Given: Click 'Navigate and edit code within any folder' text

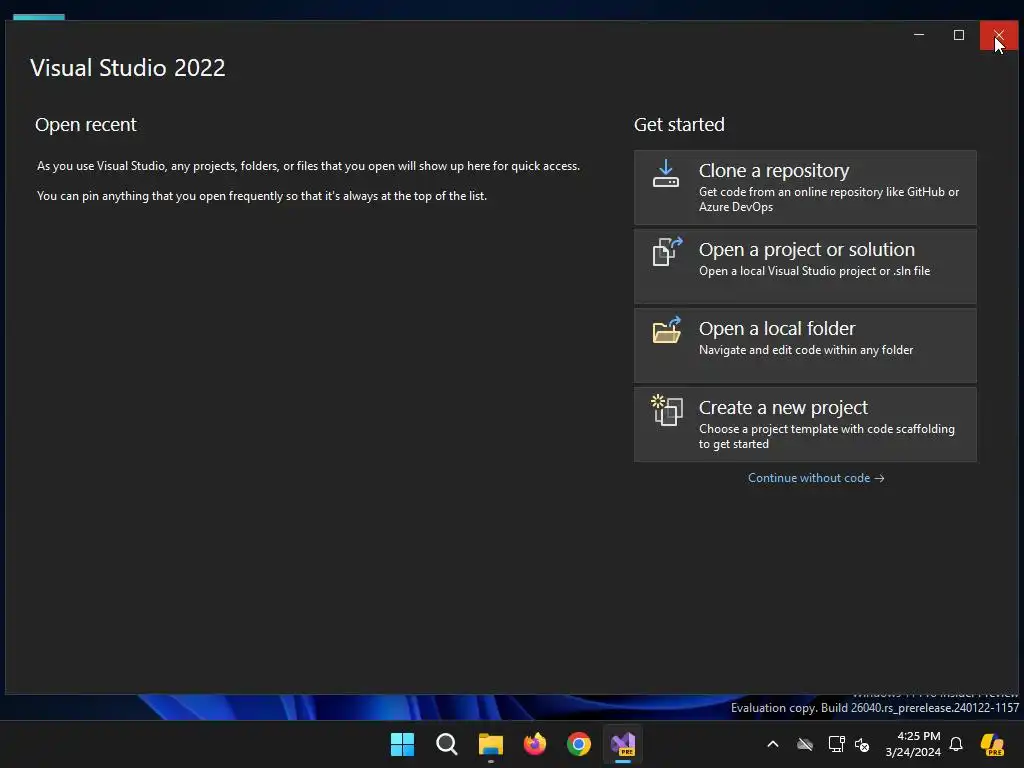Looking at the screenshot, I should click(806, 350).
